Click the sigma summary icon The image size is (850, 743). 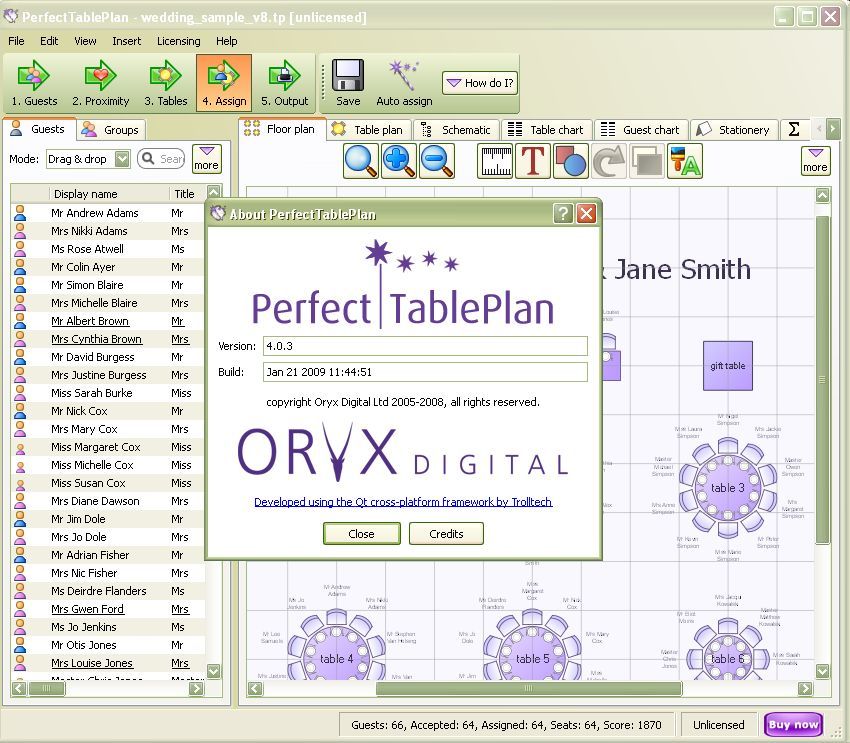[795, 129]
